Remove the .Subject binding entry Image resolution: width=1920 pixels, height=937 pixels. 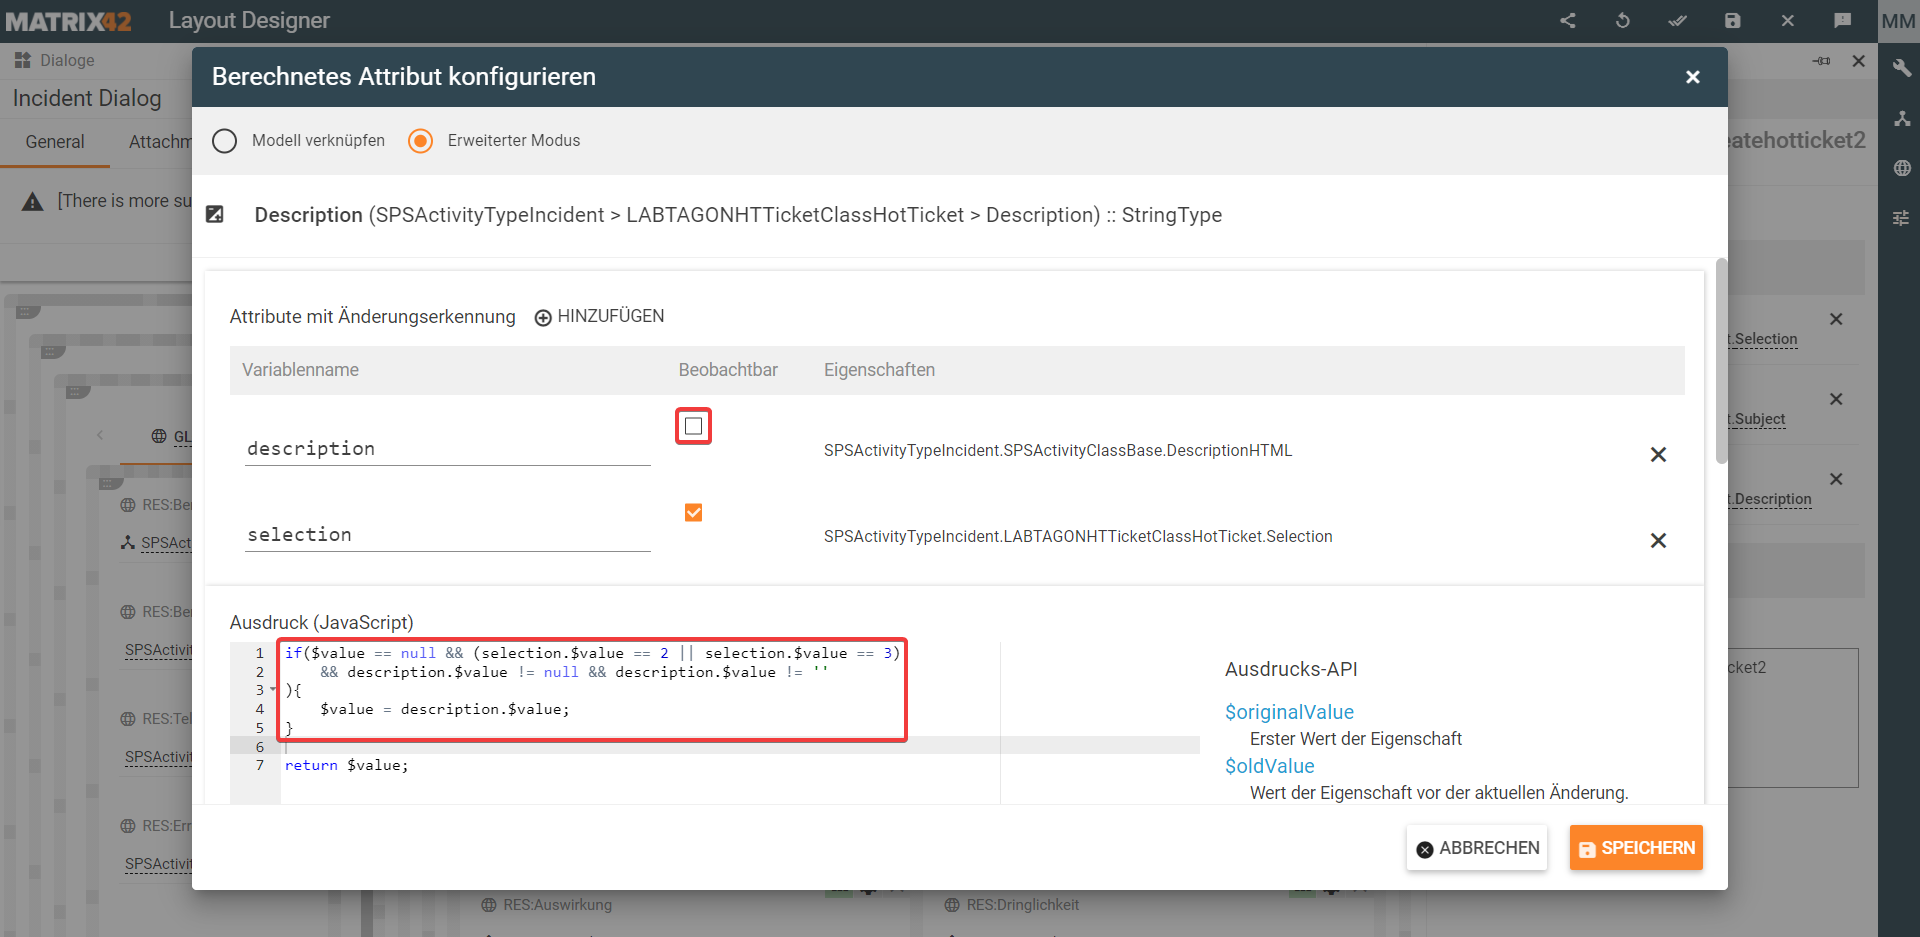pos(1836,399)
